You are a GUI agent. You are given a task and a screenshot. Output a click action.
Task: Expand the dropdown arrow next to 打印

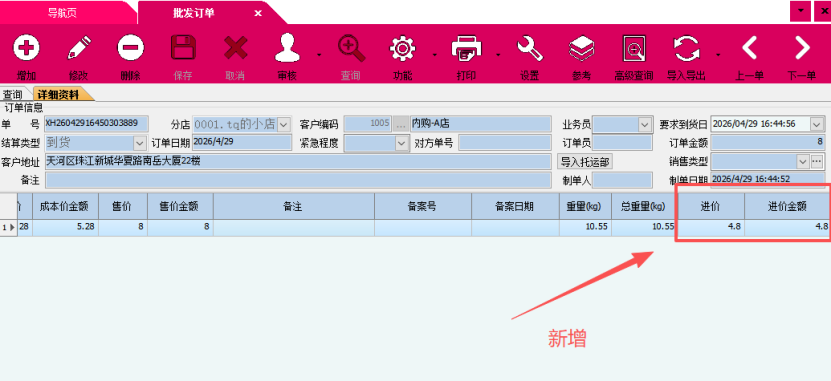498,55
